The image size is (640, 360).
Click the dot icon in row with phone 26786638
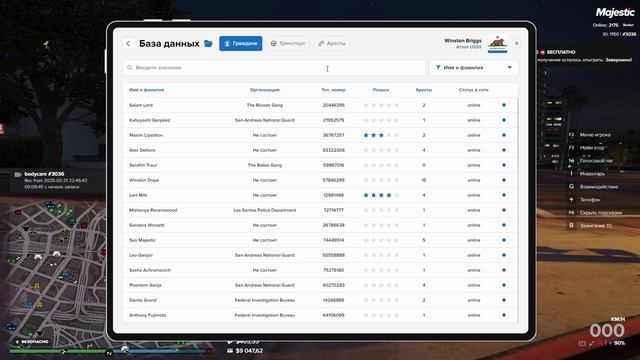point(504,225)
